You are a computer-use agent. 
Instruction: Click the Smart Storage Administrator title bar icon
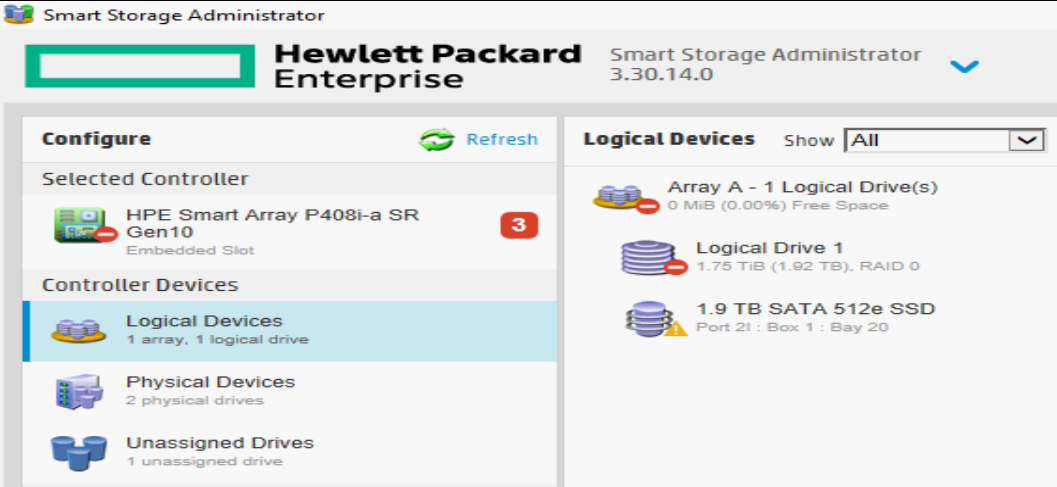coord(17,15)
